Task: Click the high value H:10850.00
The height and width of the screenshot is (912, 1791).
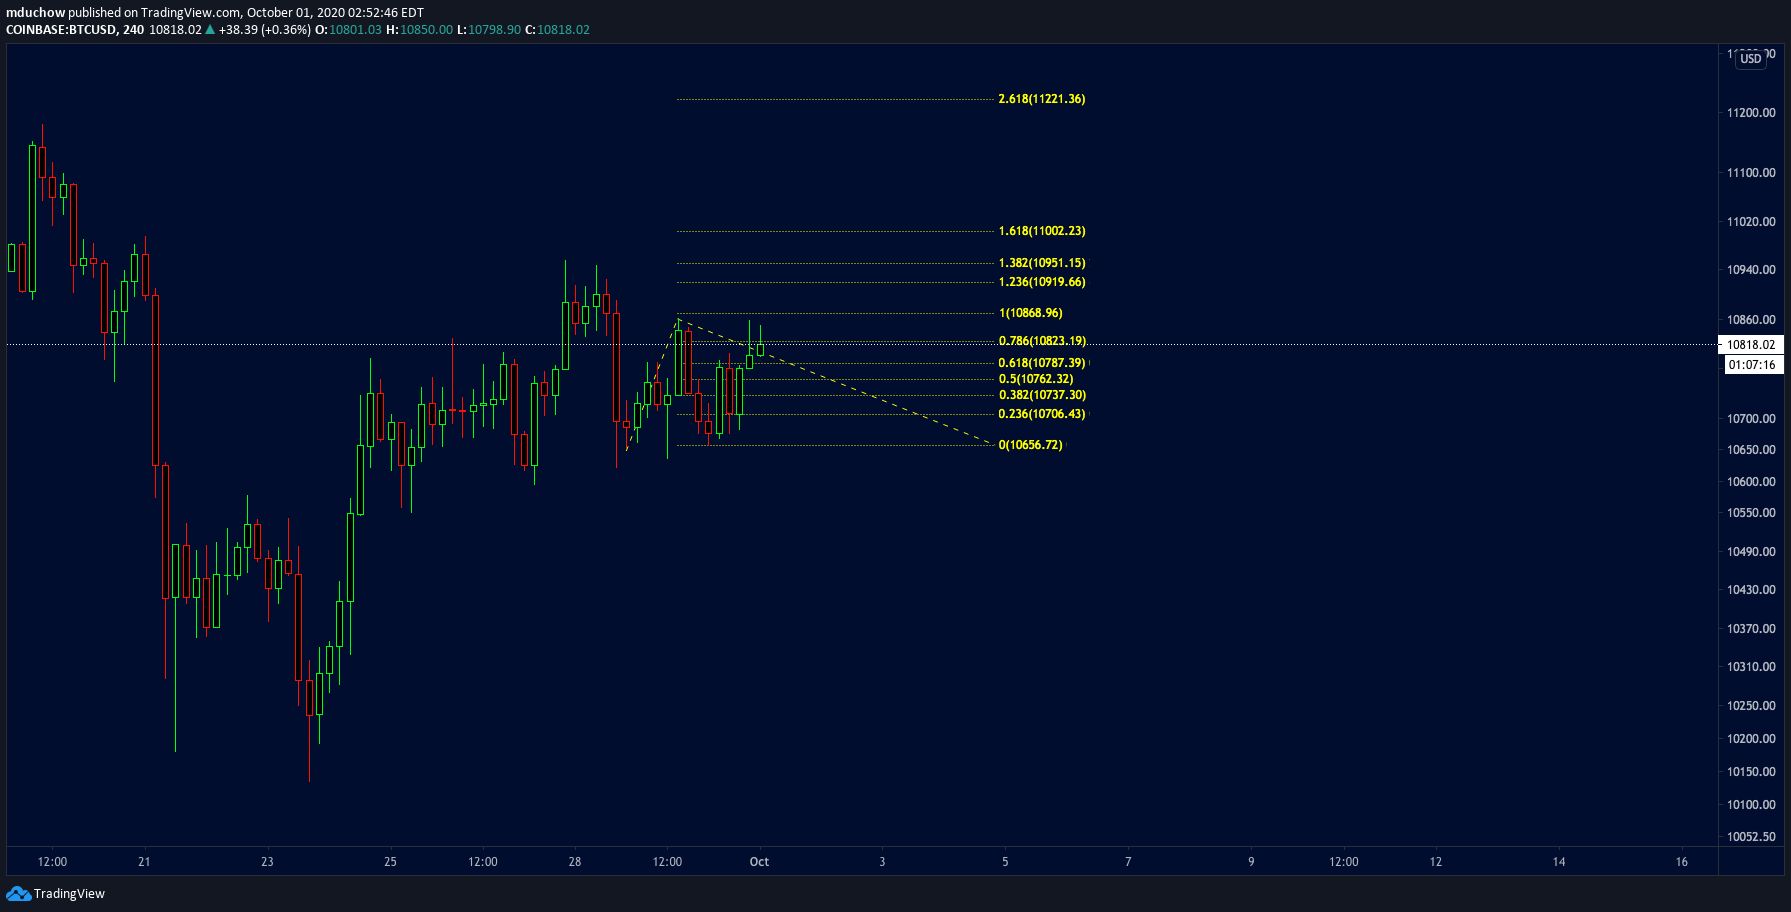Action: pyautogui.click(x=419, y=30)
